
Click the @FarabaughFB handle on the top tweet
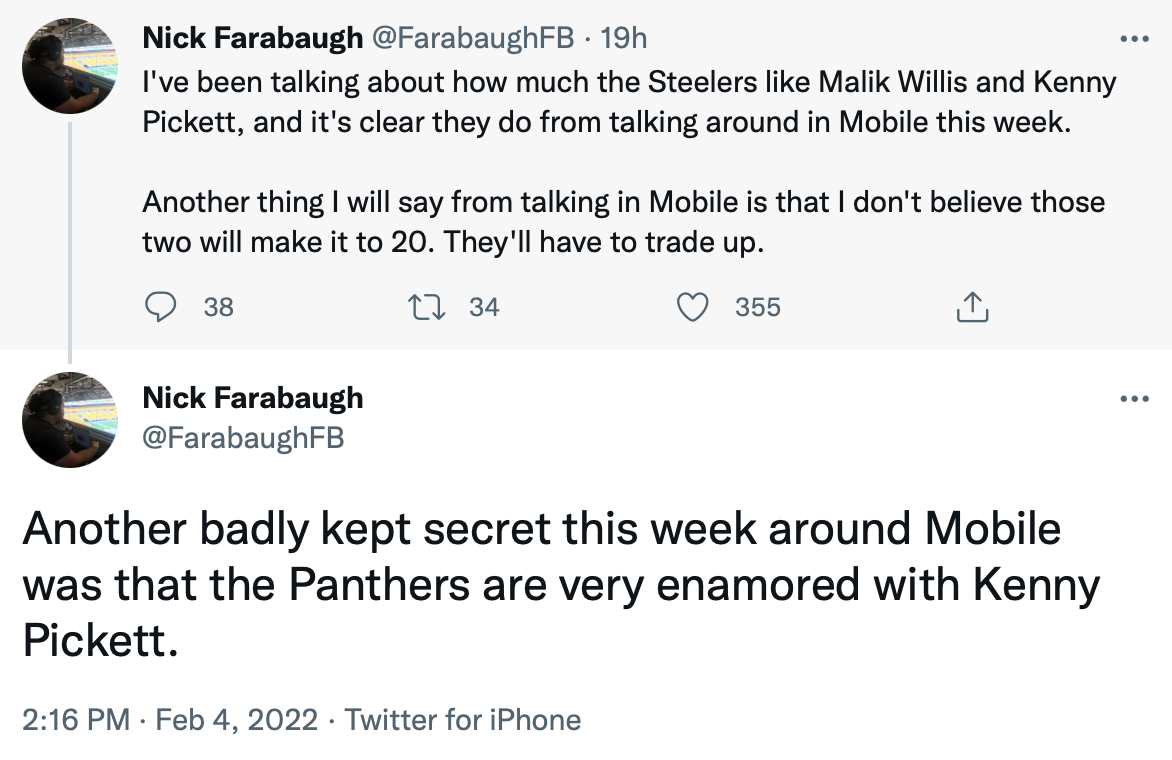coord(473,39)
